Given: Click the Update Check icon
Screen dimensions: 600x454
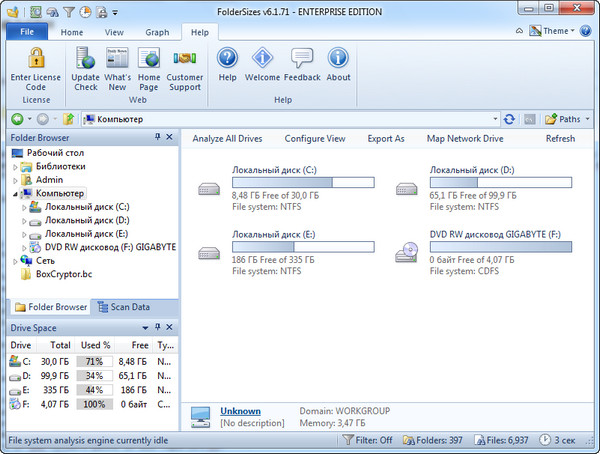Looking at the screenshot, I should pyautogui.click(x=85, y=59).
